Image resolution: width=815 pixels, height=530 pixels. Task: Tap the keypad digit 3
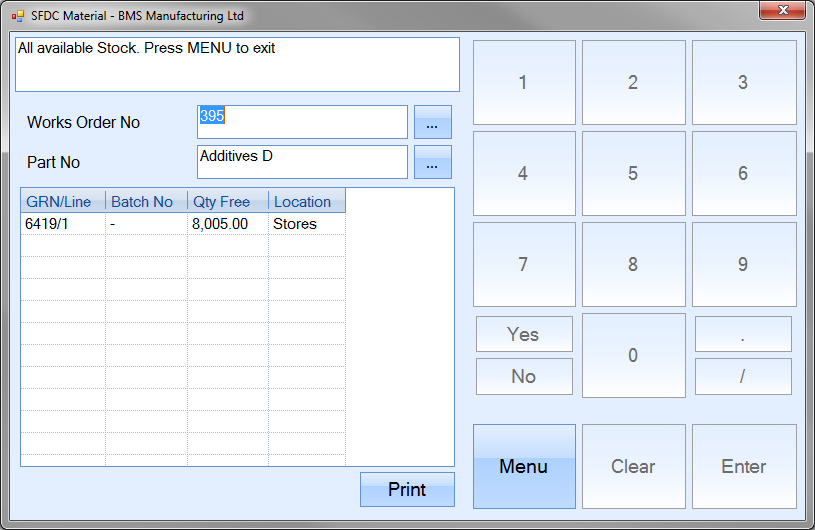744,83
